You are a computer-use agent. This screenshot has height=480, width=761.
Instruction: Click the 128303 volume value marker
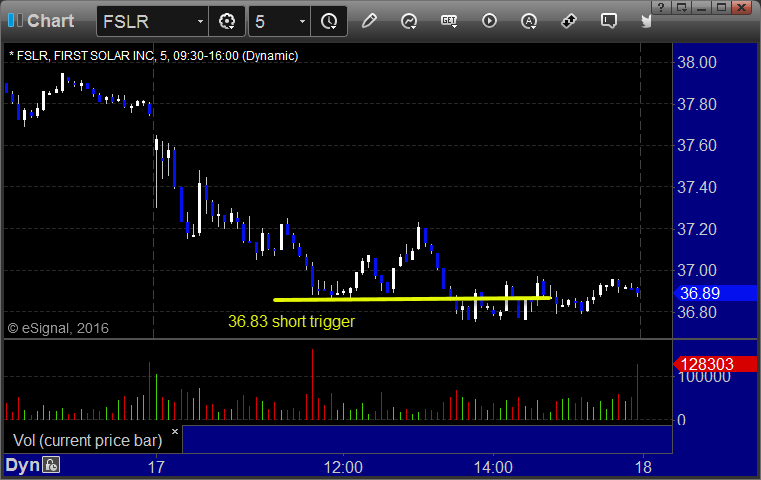[x=715, y=364]
